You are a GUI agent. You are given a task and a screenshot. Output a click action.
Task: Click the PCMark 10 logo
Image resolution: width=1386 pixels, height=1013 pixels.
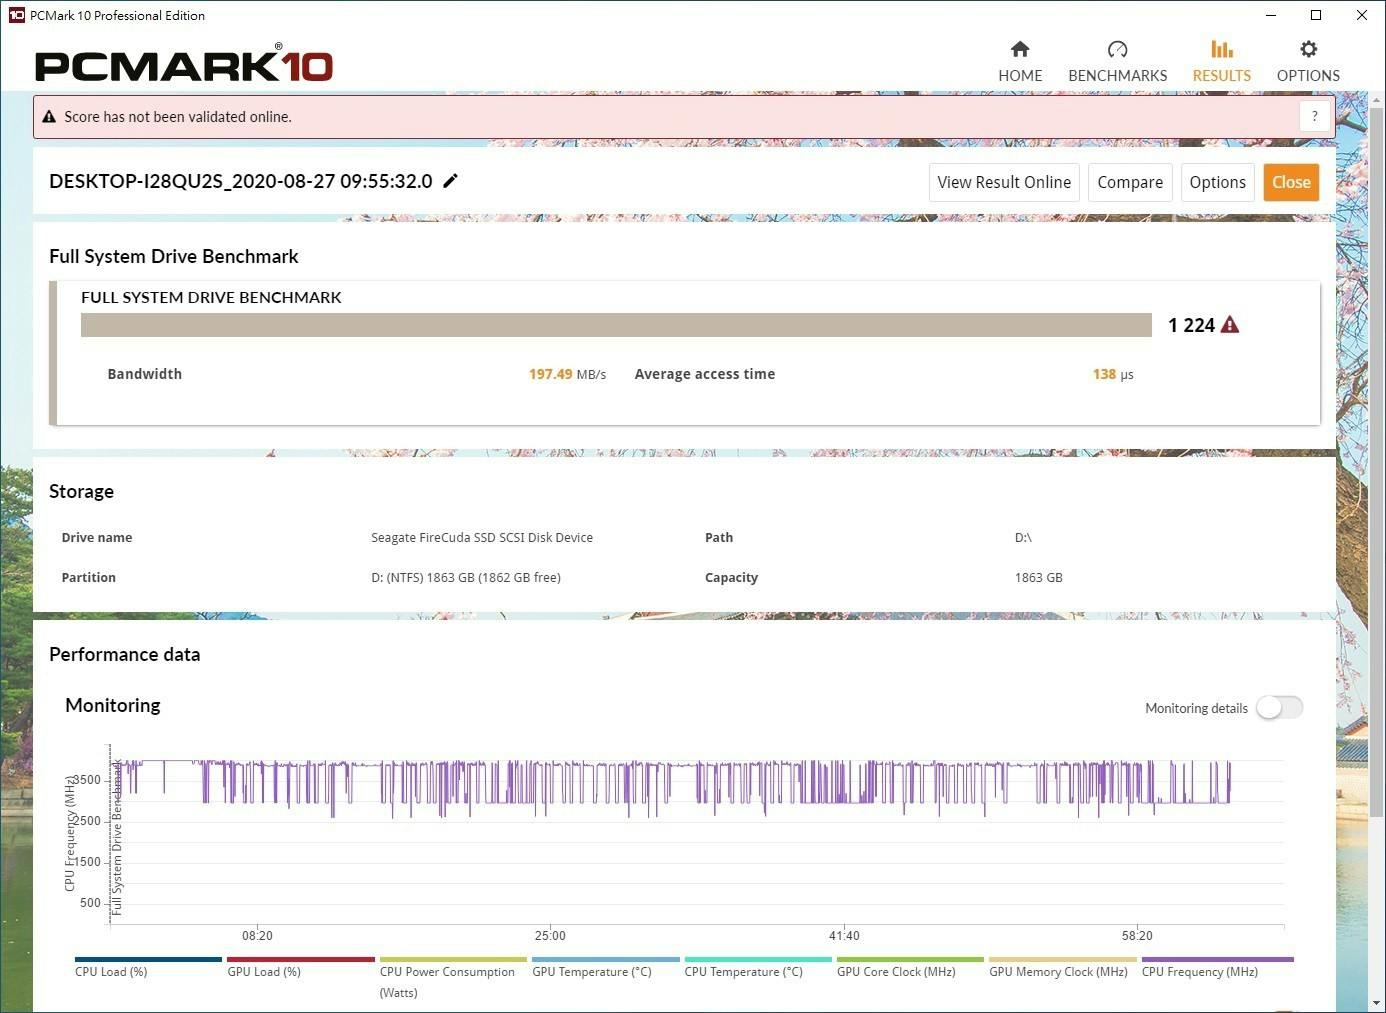(x=184, y=64)
